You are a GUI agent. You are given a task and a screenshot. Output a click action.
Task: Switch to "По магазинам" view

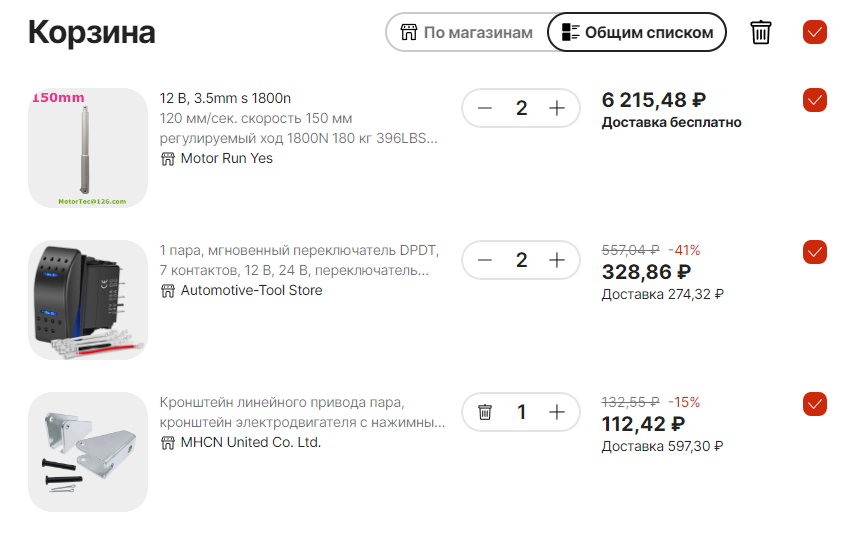click(467, 32)
